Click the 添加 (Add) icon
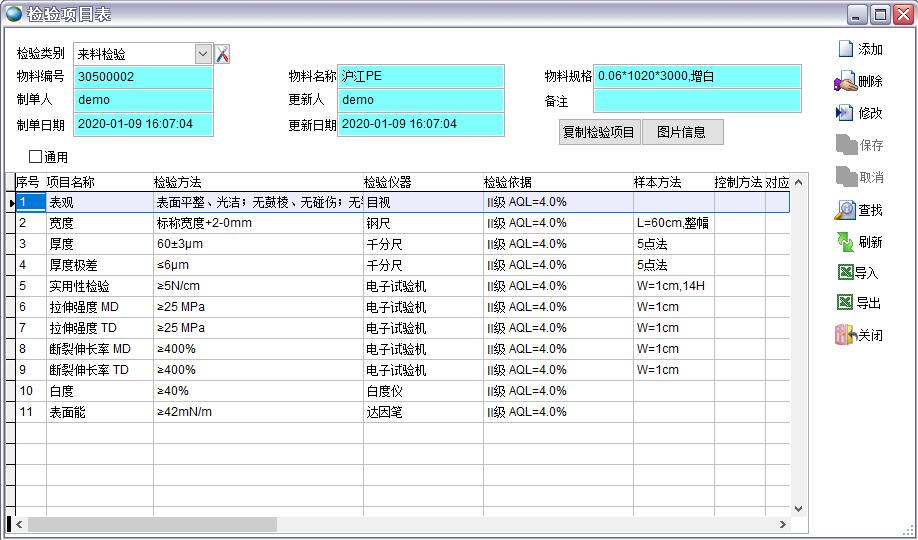Viewport: 918px width, 540px height. coord(845,49)
